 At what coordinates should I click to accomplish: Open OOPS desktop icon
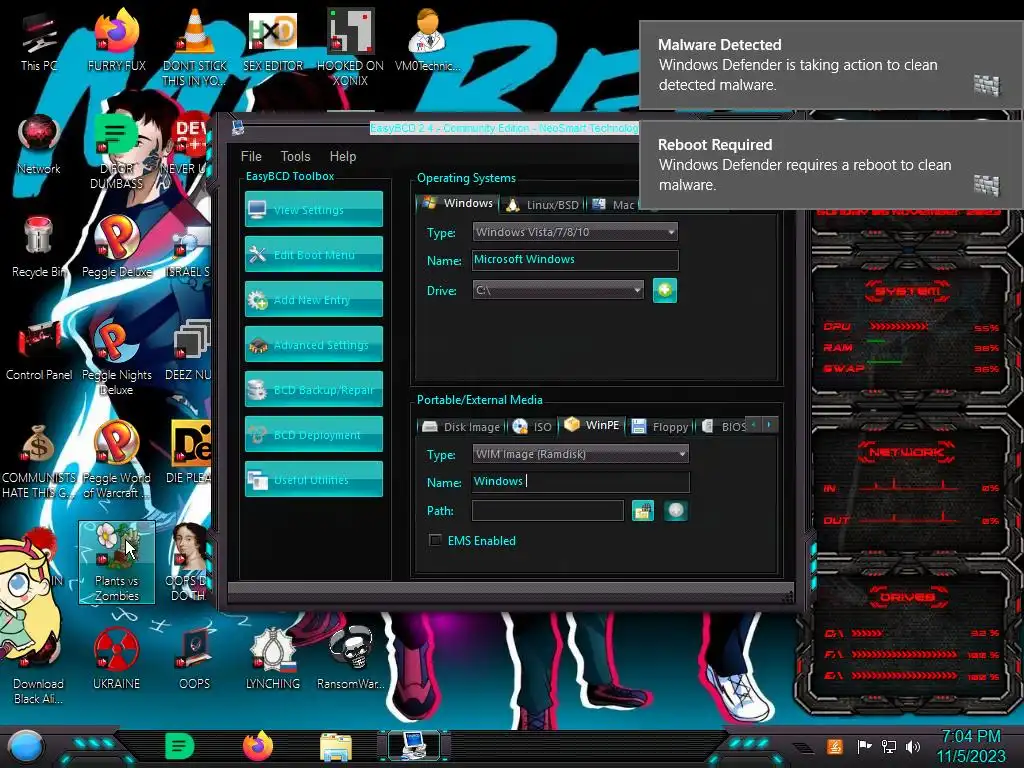[x=195, y=659]
